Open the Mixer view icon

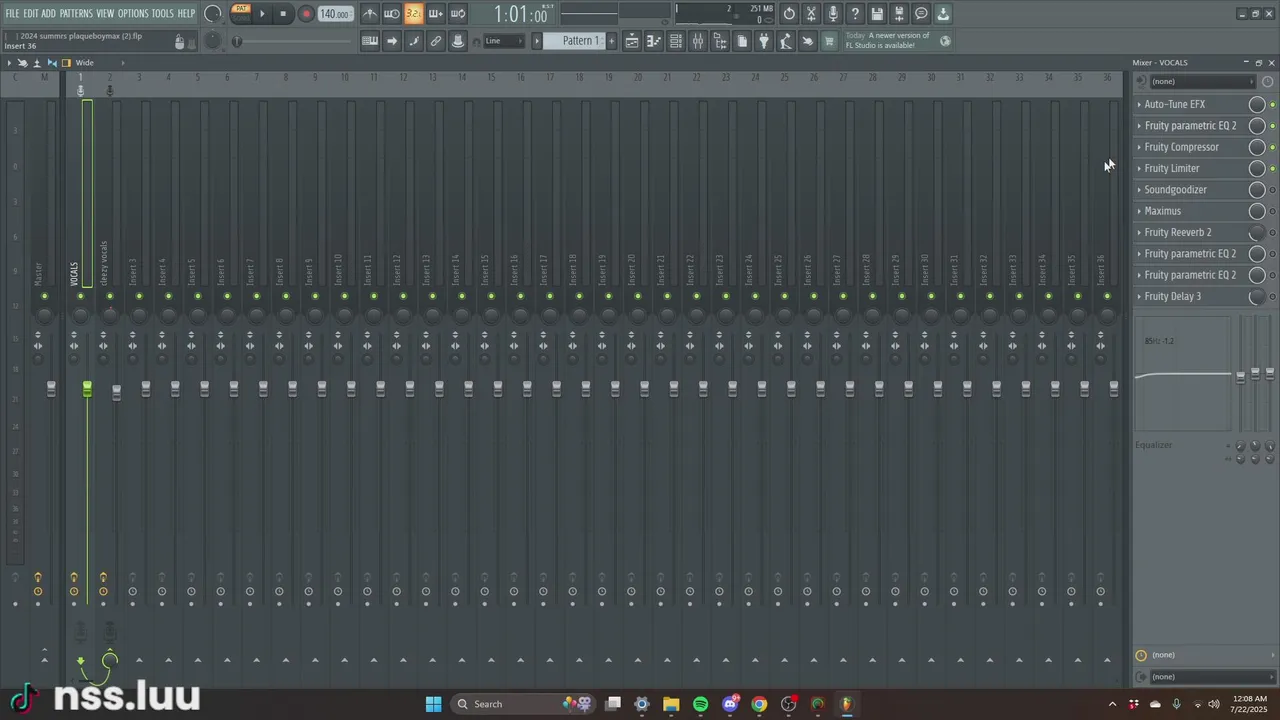(698, 41)
